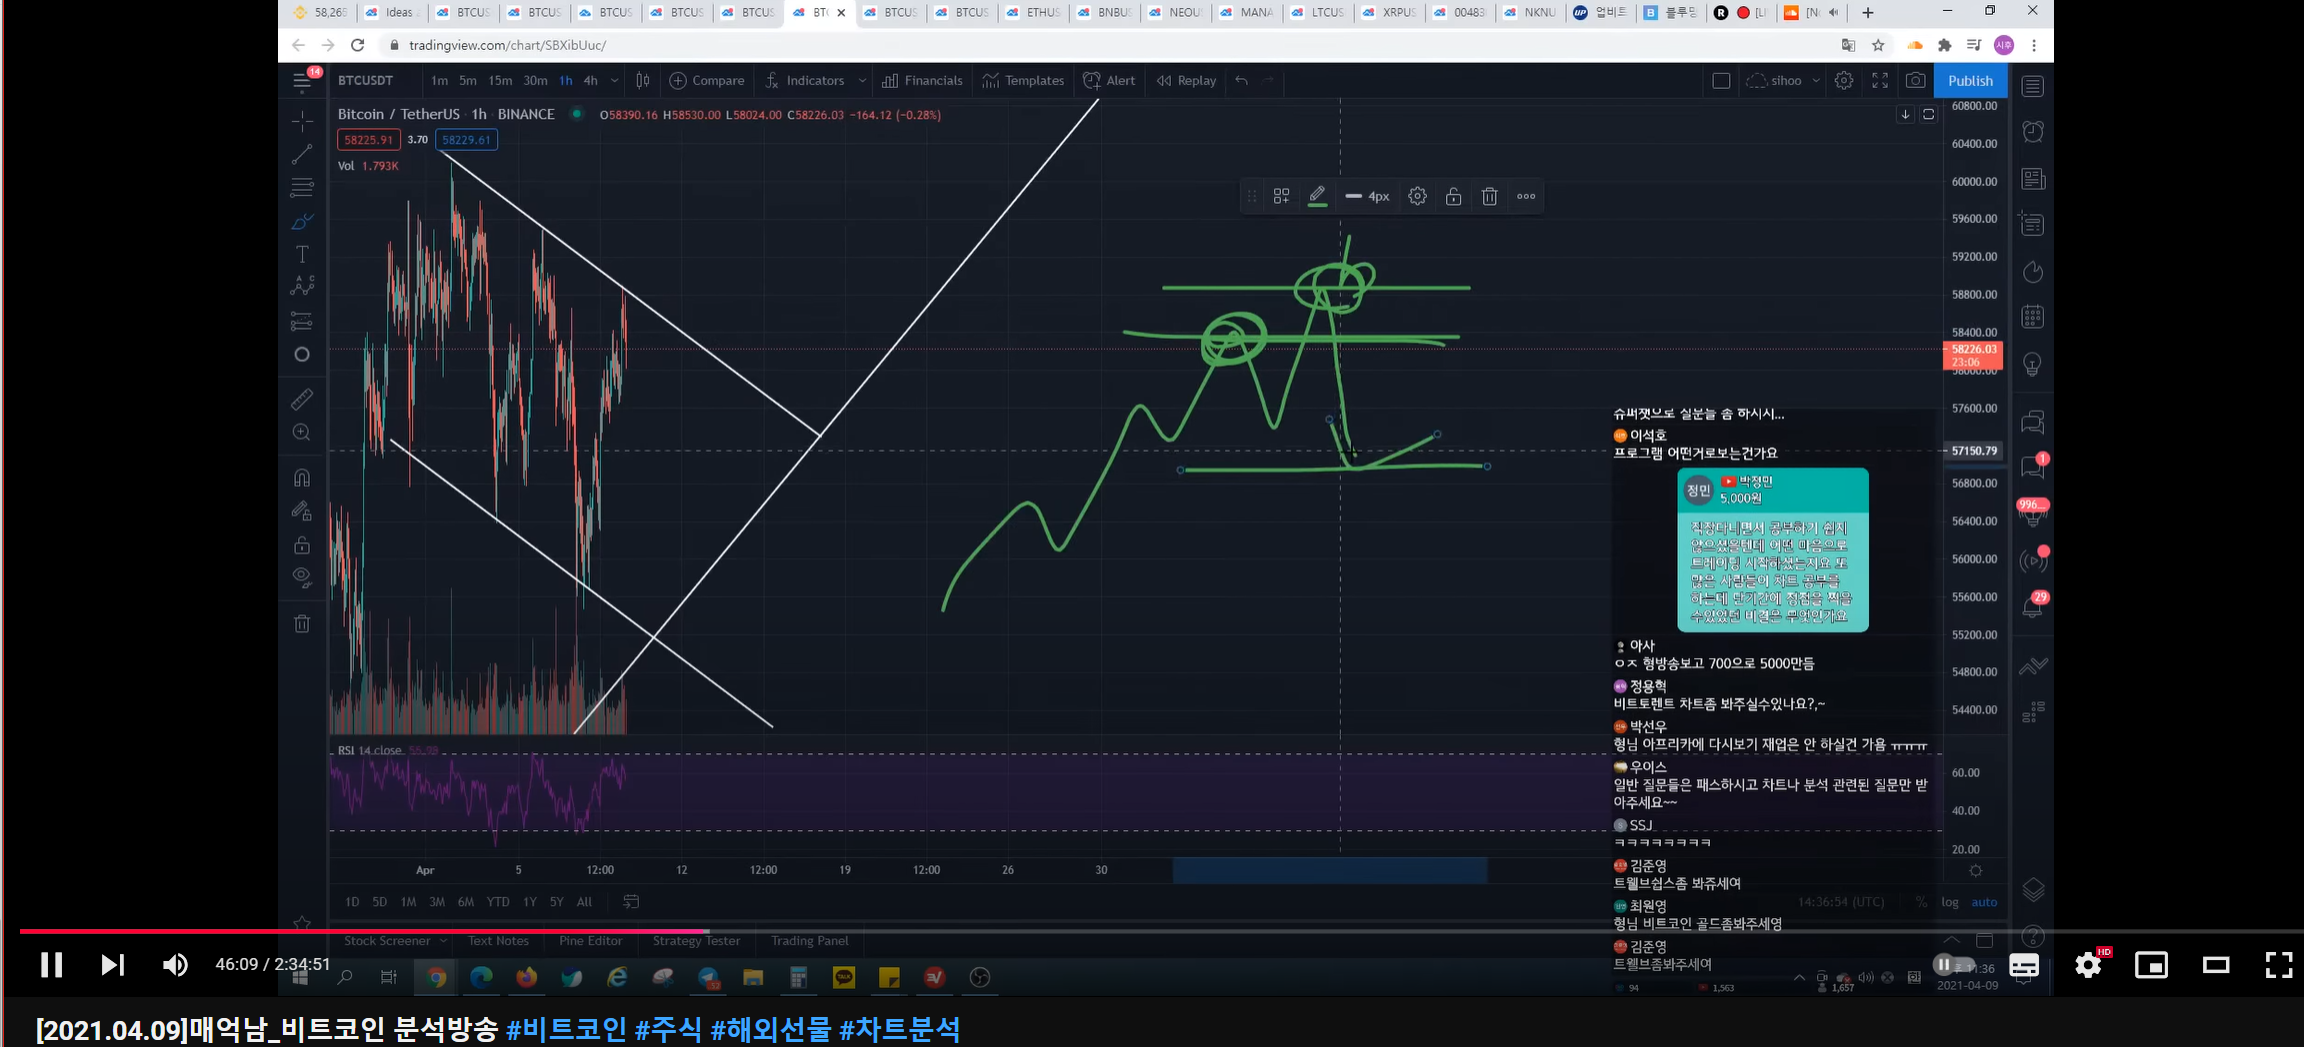Image resolution: width=2304 pixels, height=1047 pixels.
Task: Seek on the red YouTube progress bar
Action: (364, 931)
